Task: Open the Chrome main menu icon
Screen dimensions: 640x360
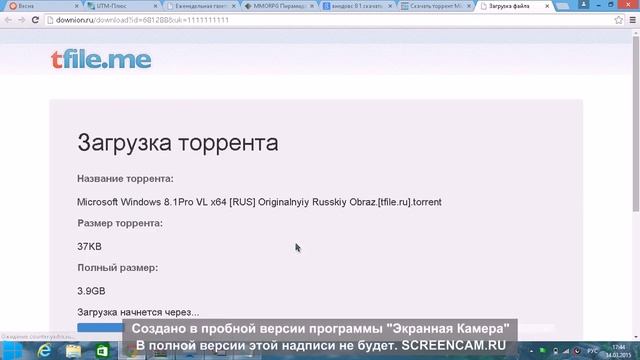Action: (x=633, y=20)
